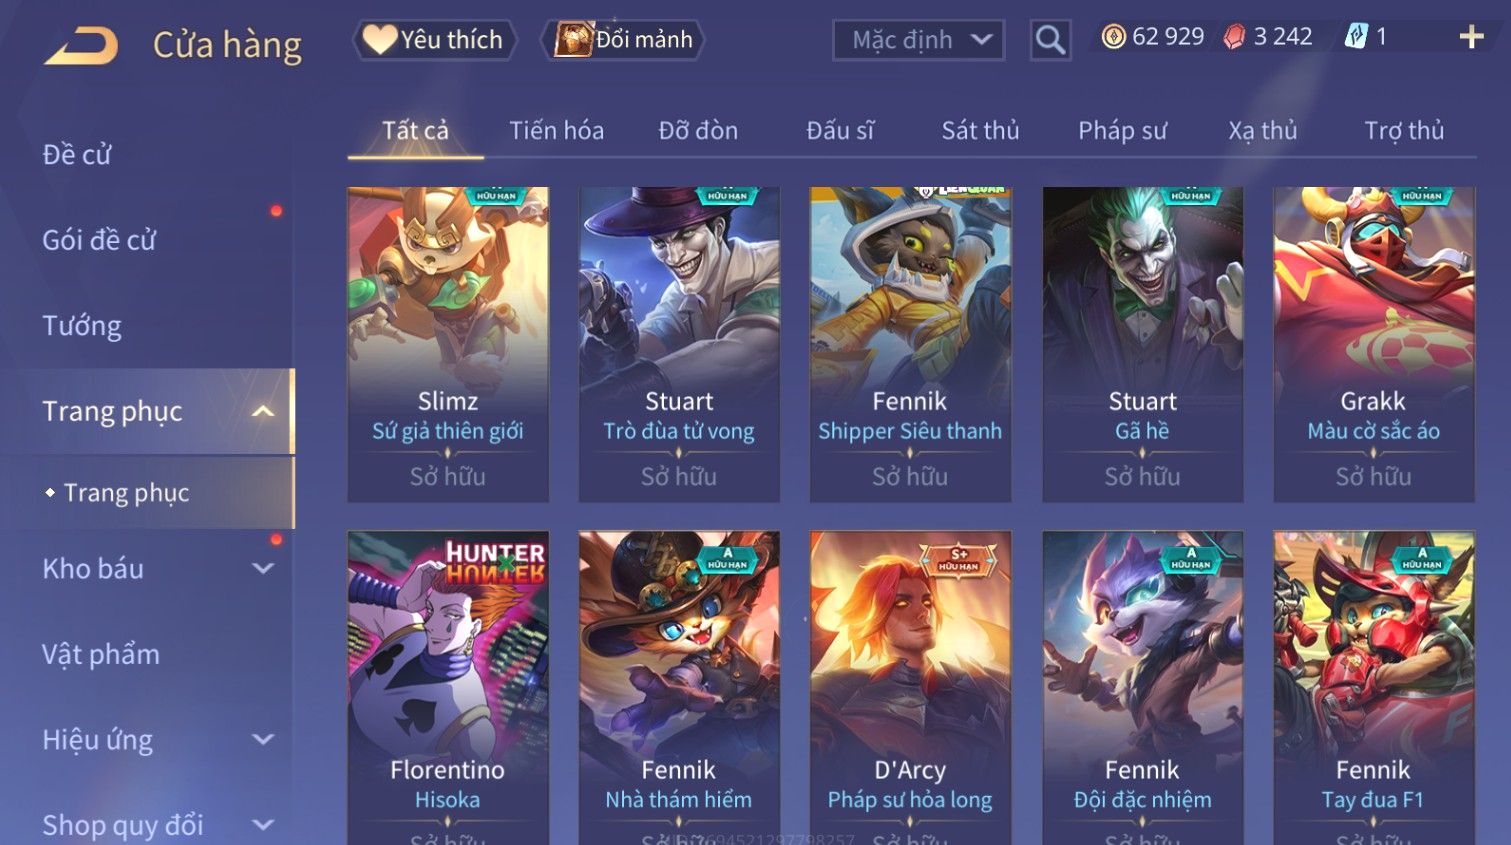Click the gold coin balance icon

(1113, 37)
